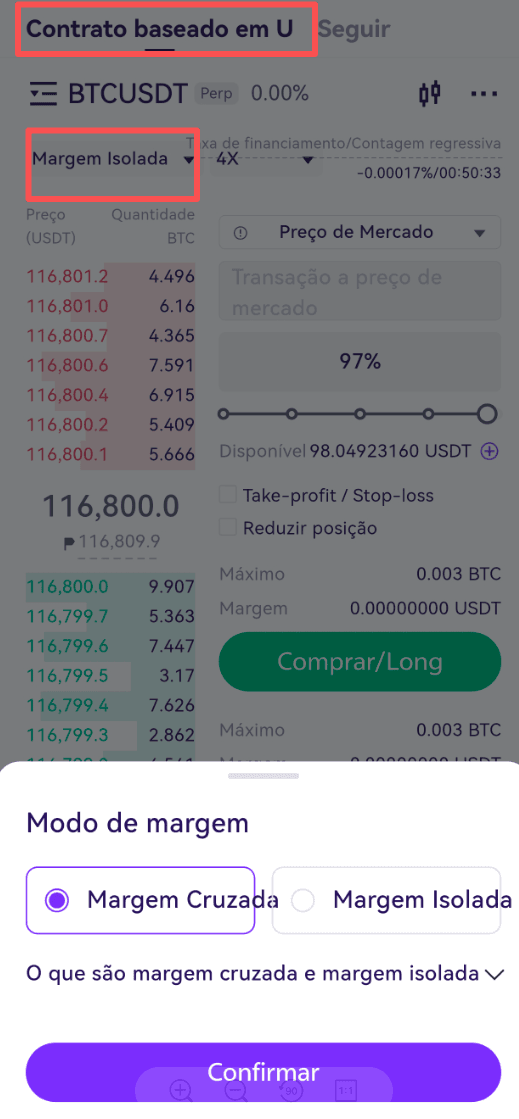
Task: Check the Reduzir posição checkbox
Action: click(x=228, y=528)
